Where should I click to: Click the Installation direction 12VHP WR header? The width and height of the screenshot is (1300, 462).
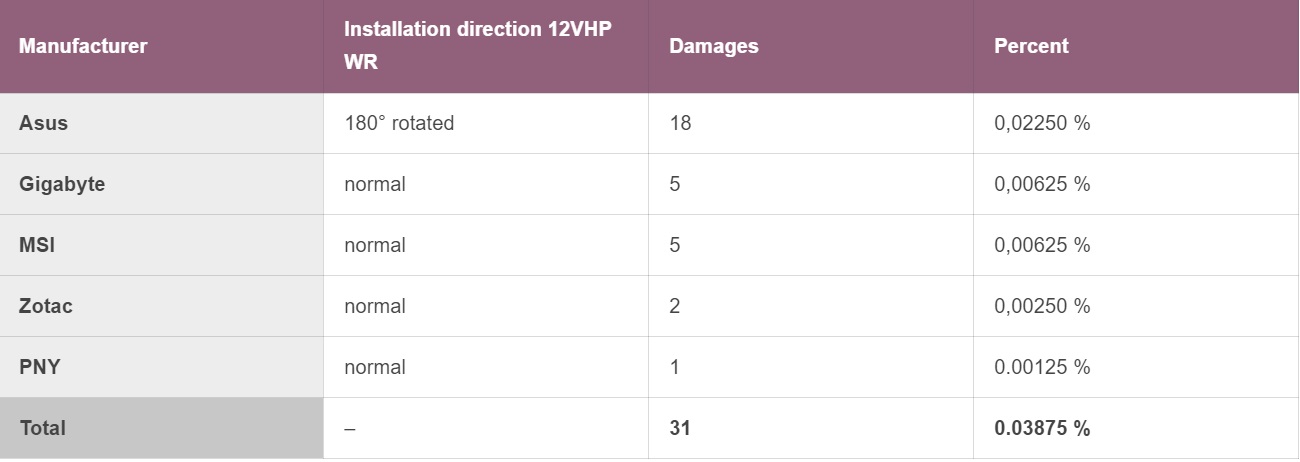coord(477,46)
